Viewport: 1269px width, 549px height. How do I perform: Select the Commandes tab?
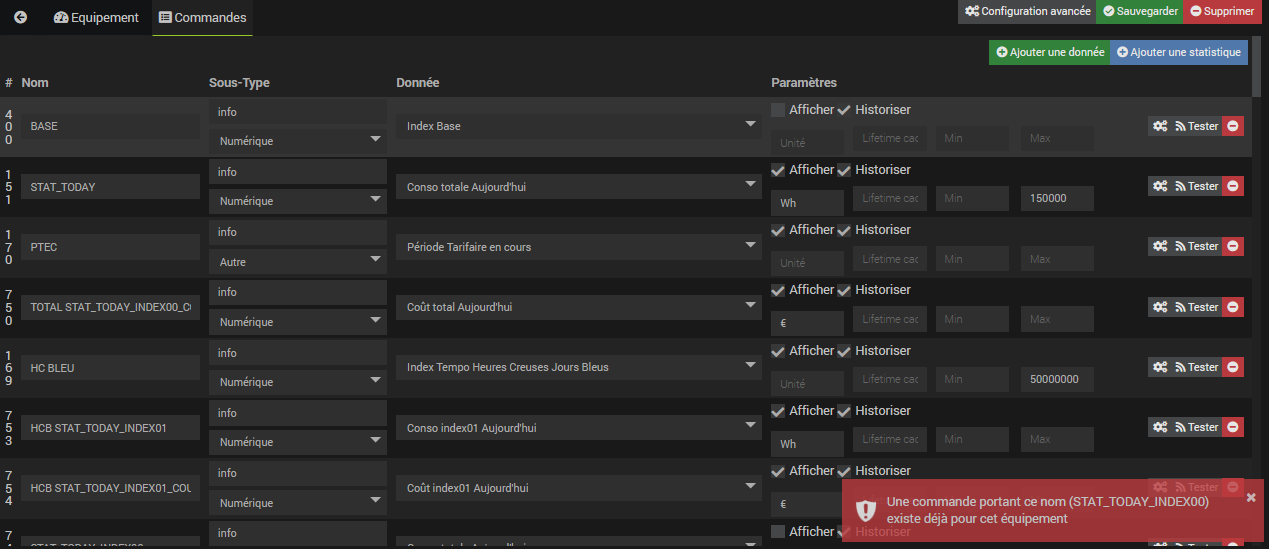(202, 18)
